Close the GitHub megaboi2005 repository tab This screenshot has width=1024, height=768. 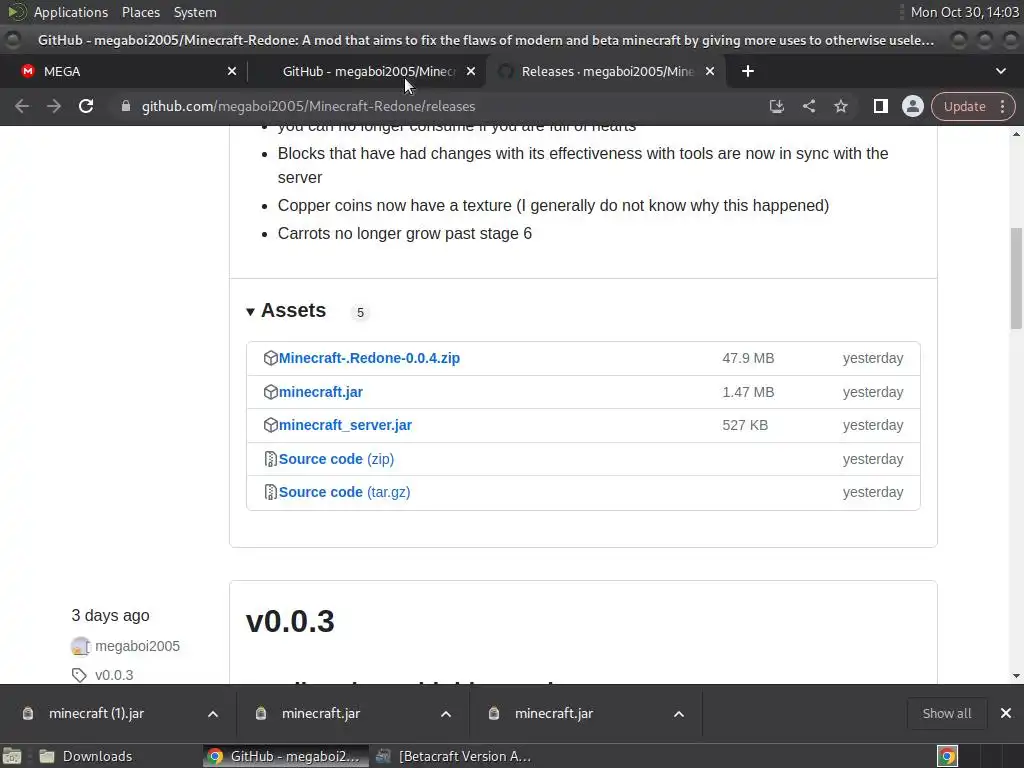coord(471,71)
